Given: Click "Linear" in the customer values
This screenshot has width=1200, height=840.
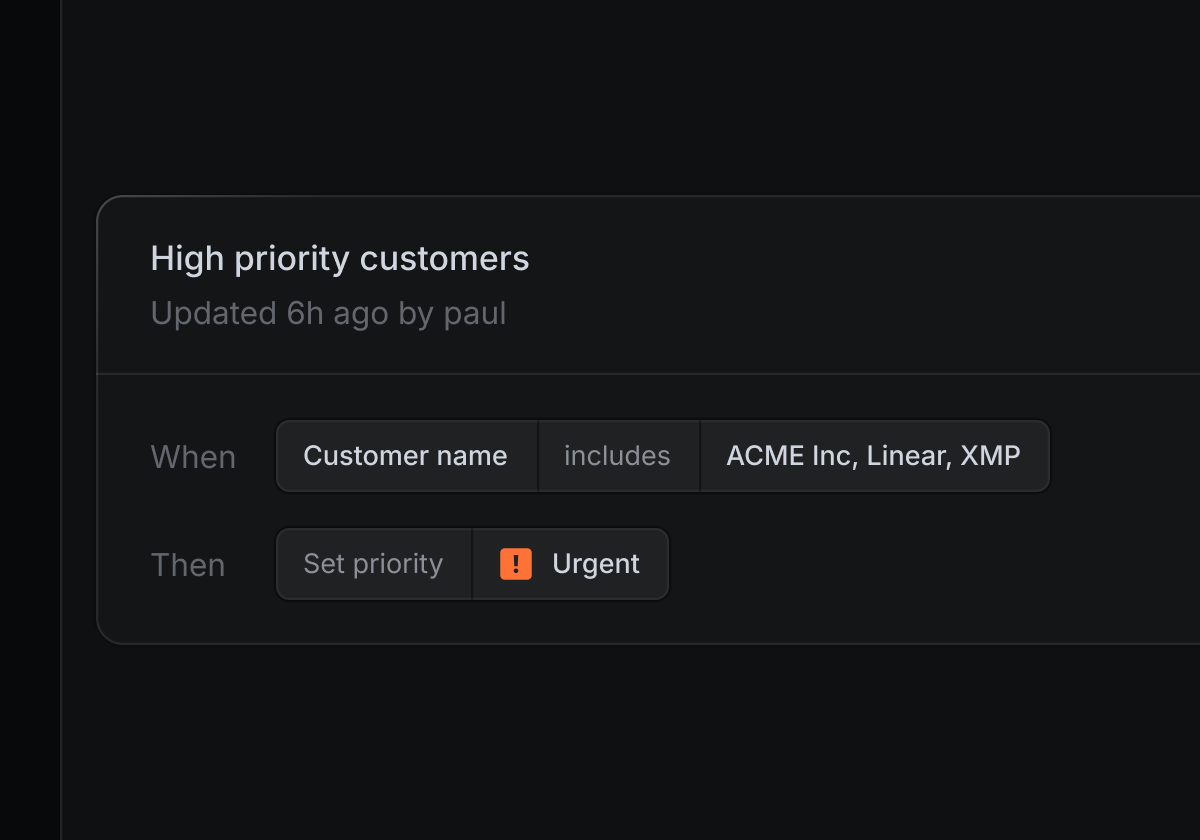Looking at the screenshot, I should tap(906, 456).
